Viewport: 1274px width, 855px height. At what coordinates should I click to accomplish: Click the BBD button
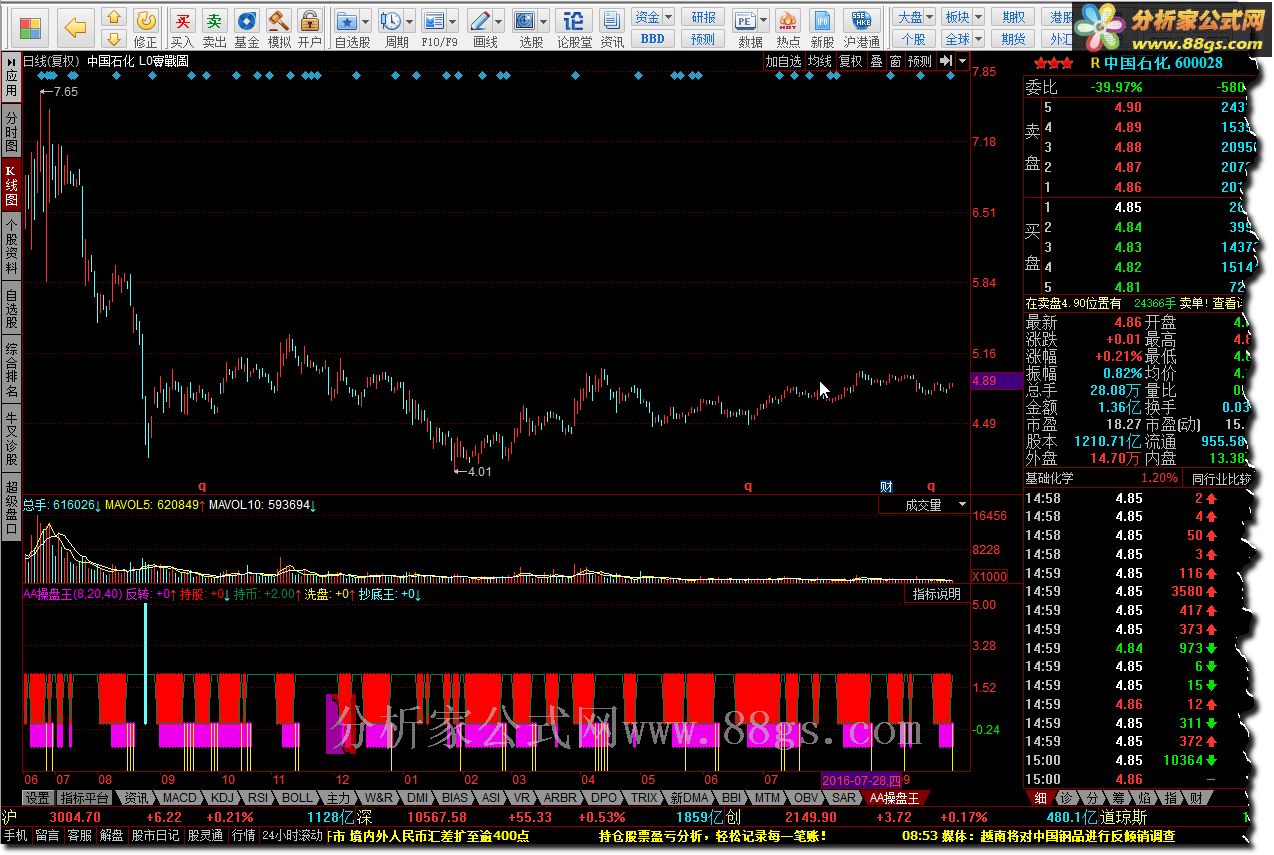(x=652, y=39)
